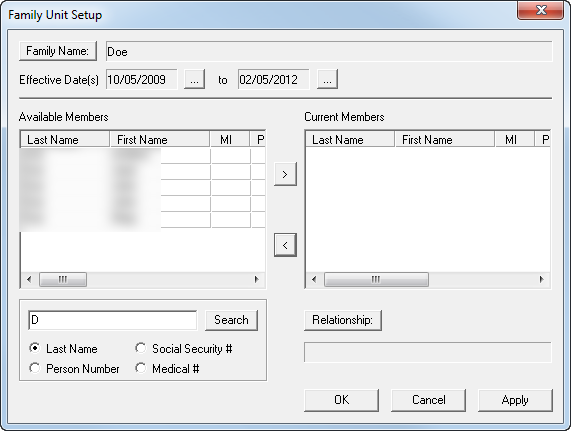The image size is (571, 431).
Task: Choose Medical # search option
Action: pyautogui.click(x=141, y=368)
